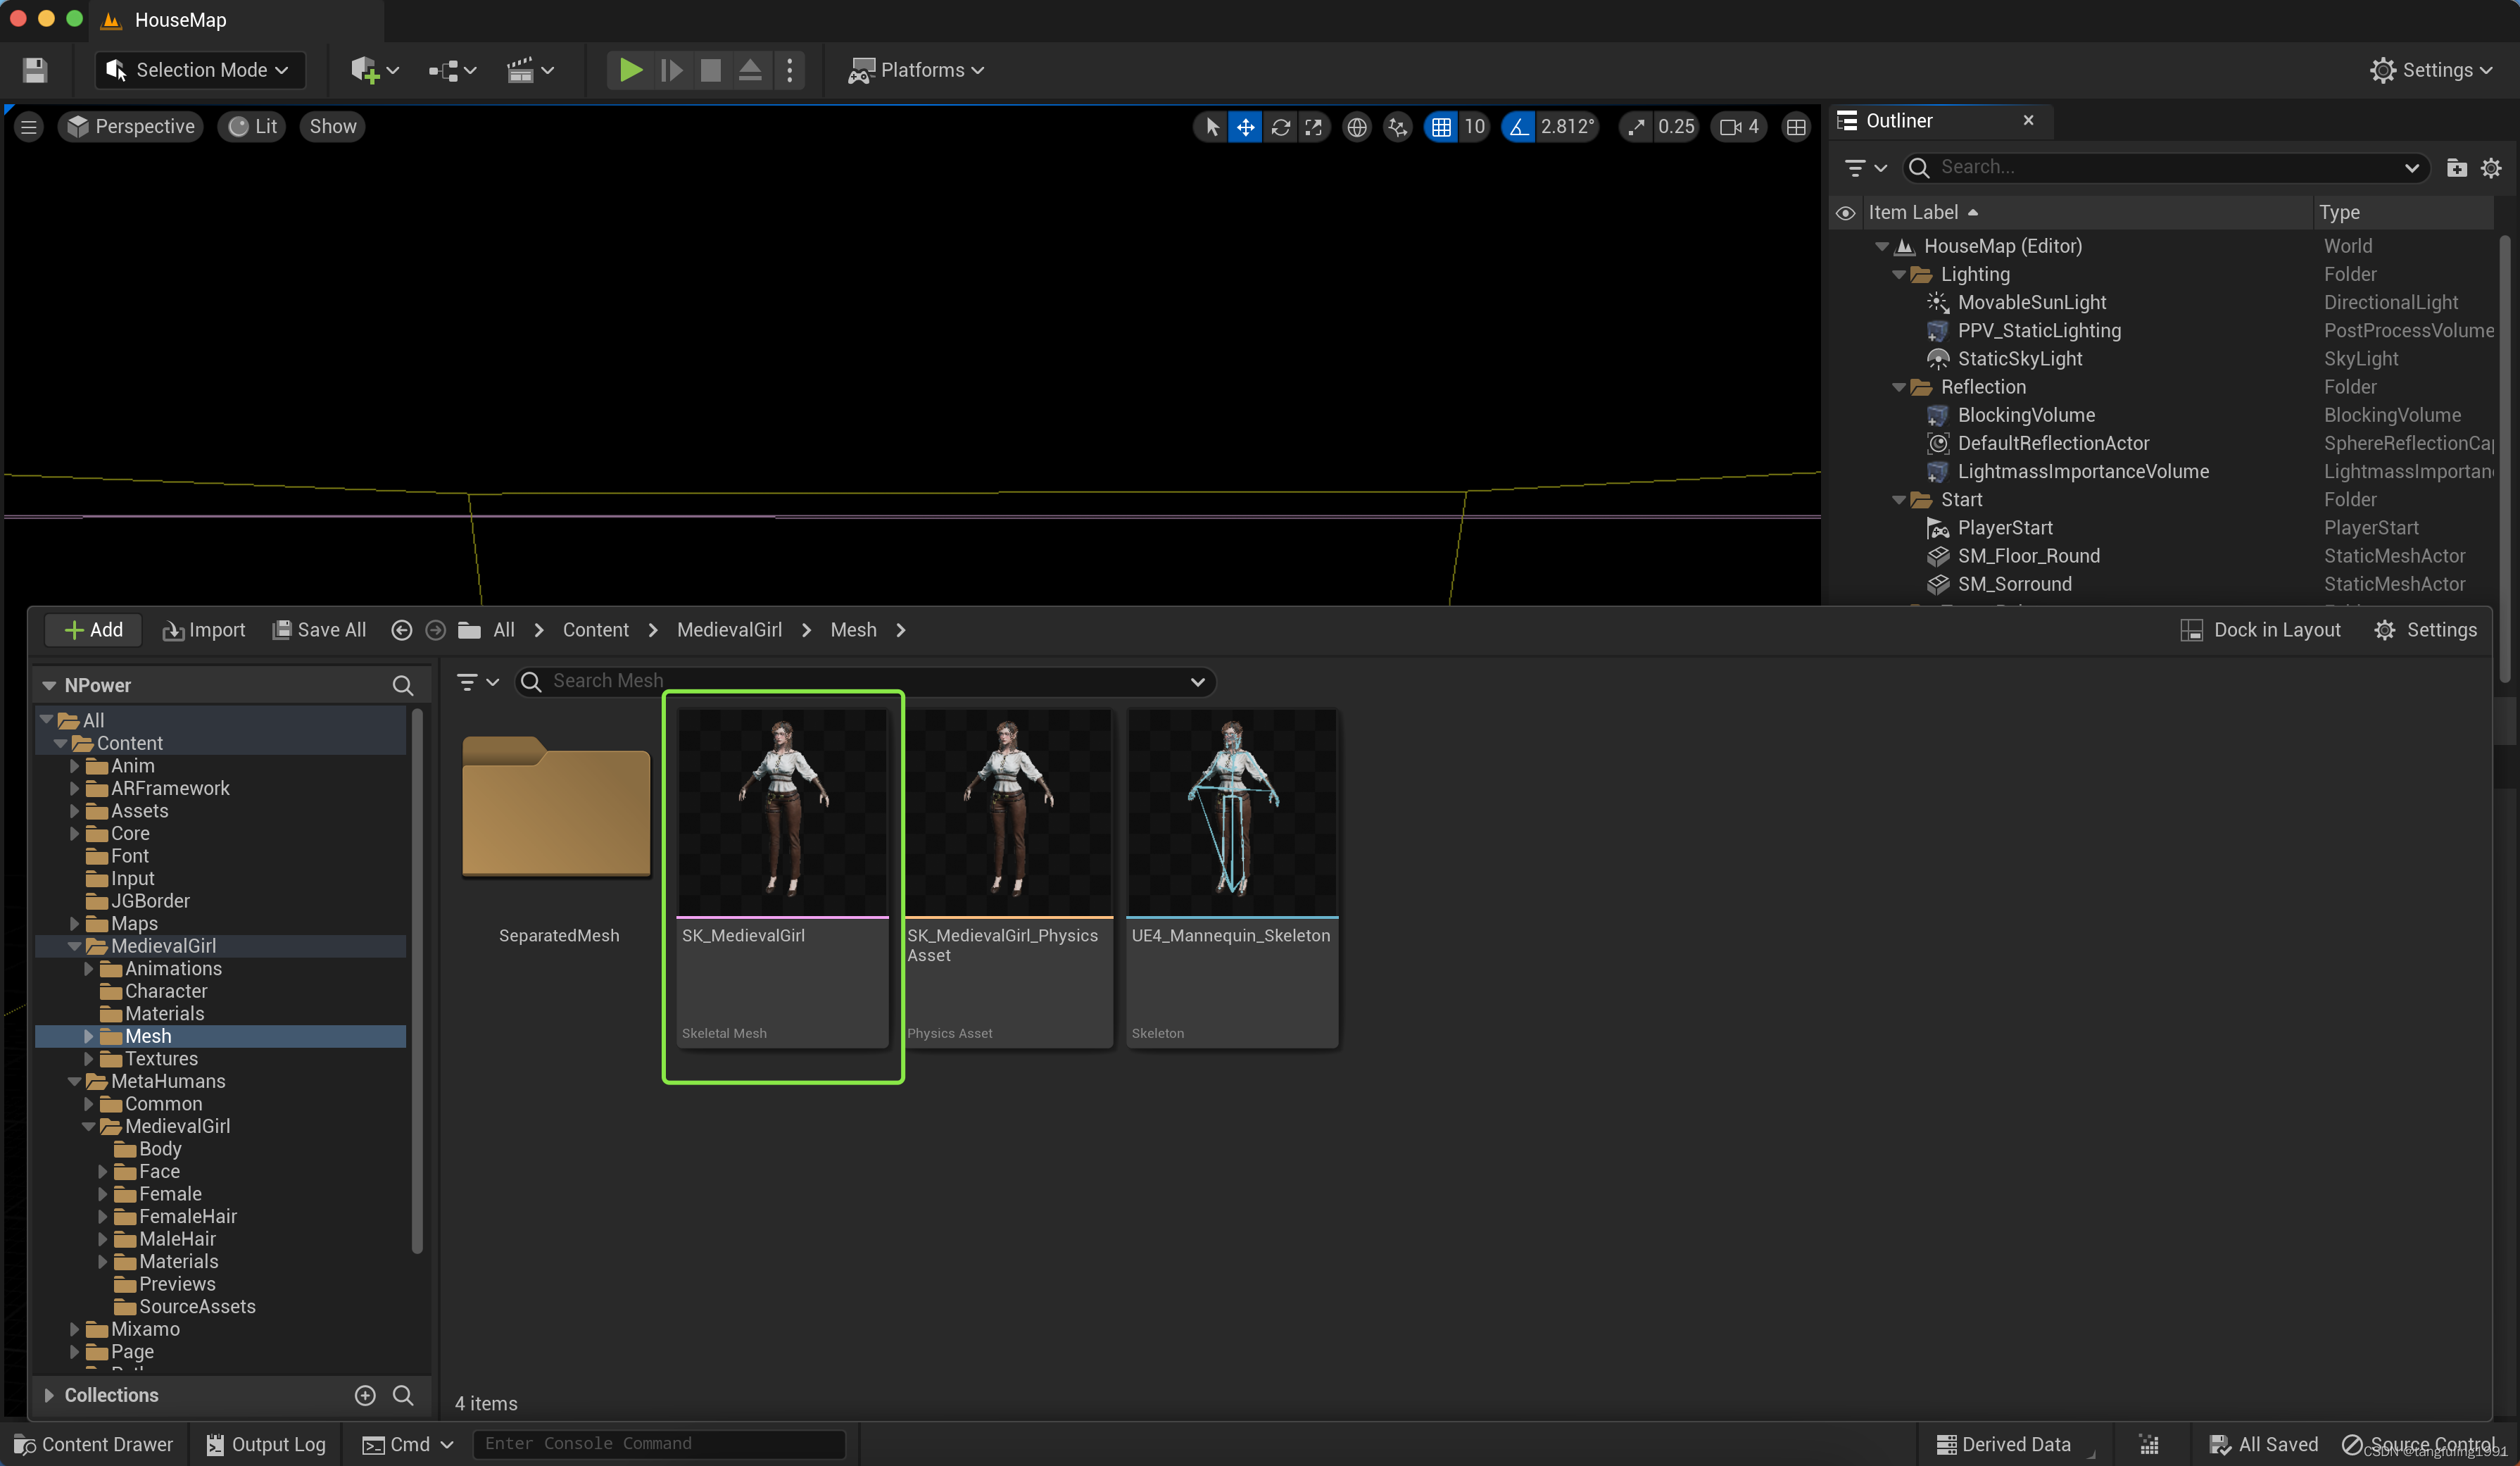Open the viewport hamburger options menu

(x=29, y=127)
